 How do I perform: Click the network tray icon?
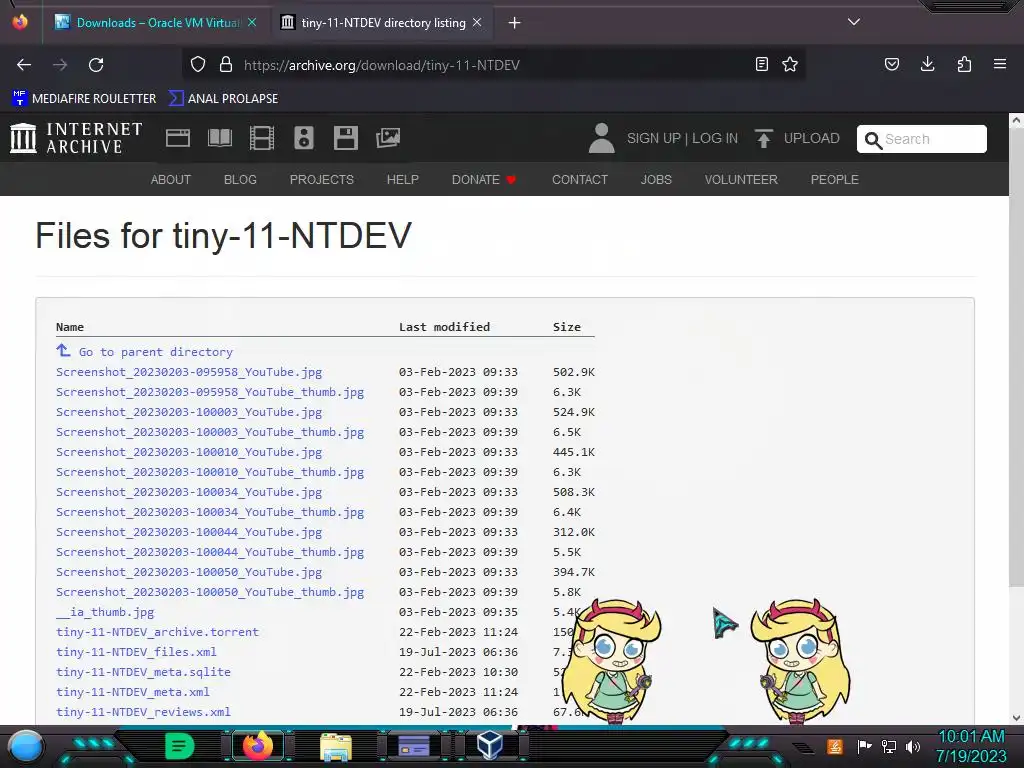tap(889, 746)
